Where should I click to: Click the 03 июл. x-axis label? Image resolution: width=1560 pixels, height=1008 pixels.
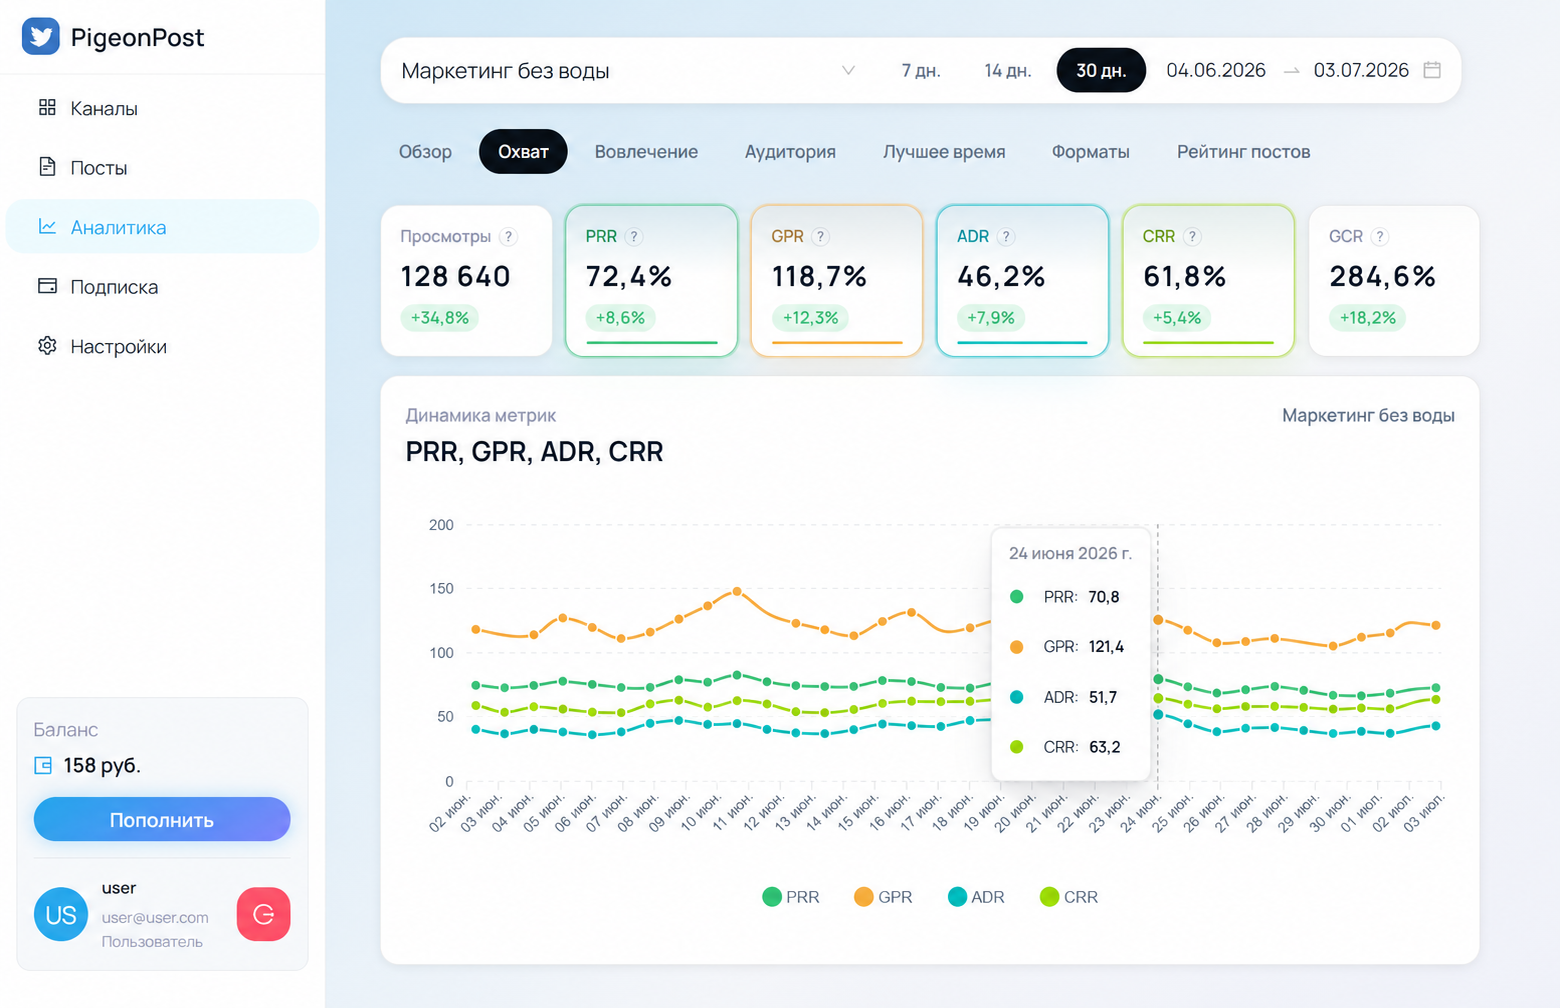[1424, 812]
